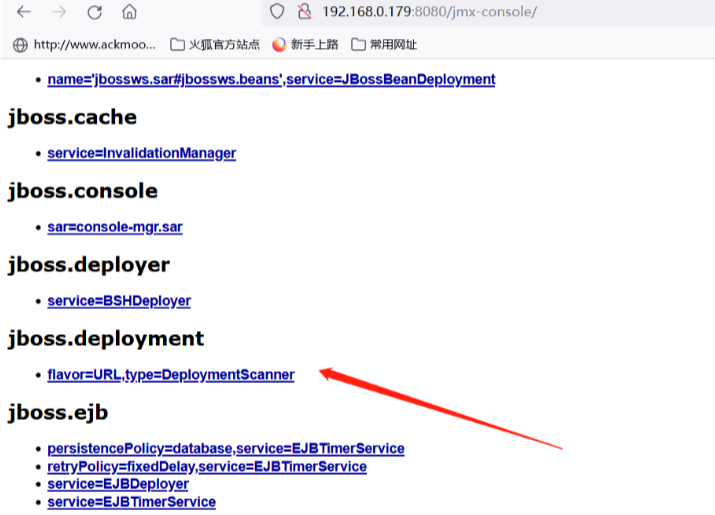Open the sar=console-mgr.sar link

point(114,227)
